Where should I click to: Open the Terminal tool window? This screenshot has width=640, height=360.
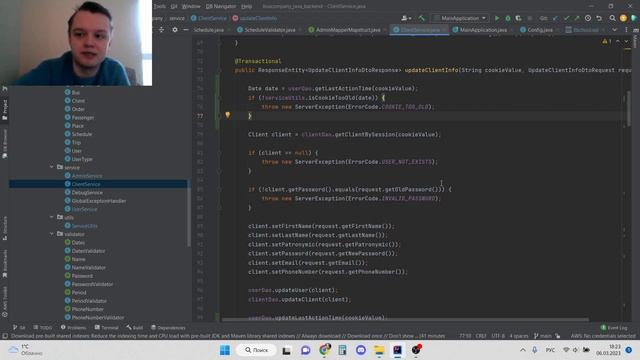coord(107,327)
